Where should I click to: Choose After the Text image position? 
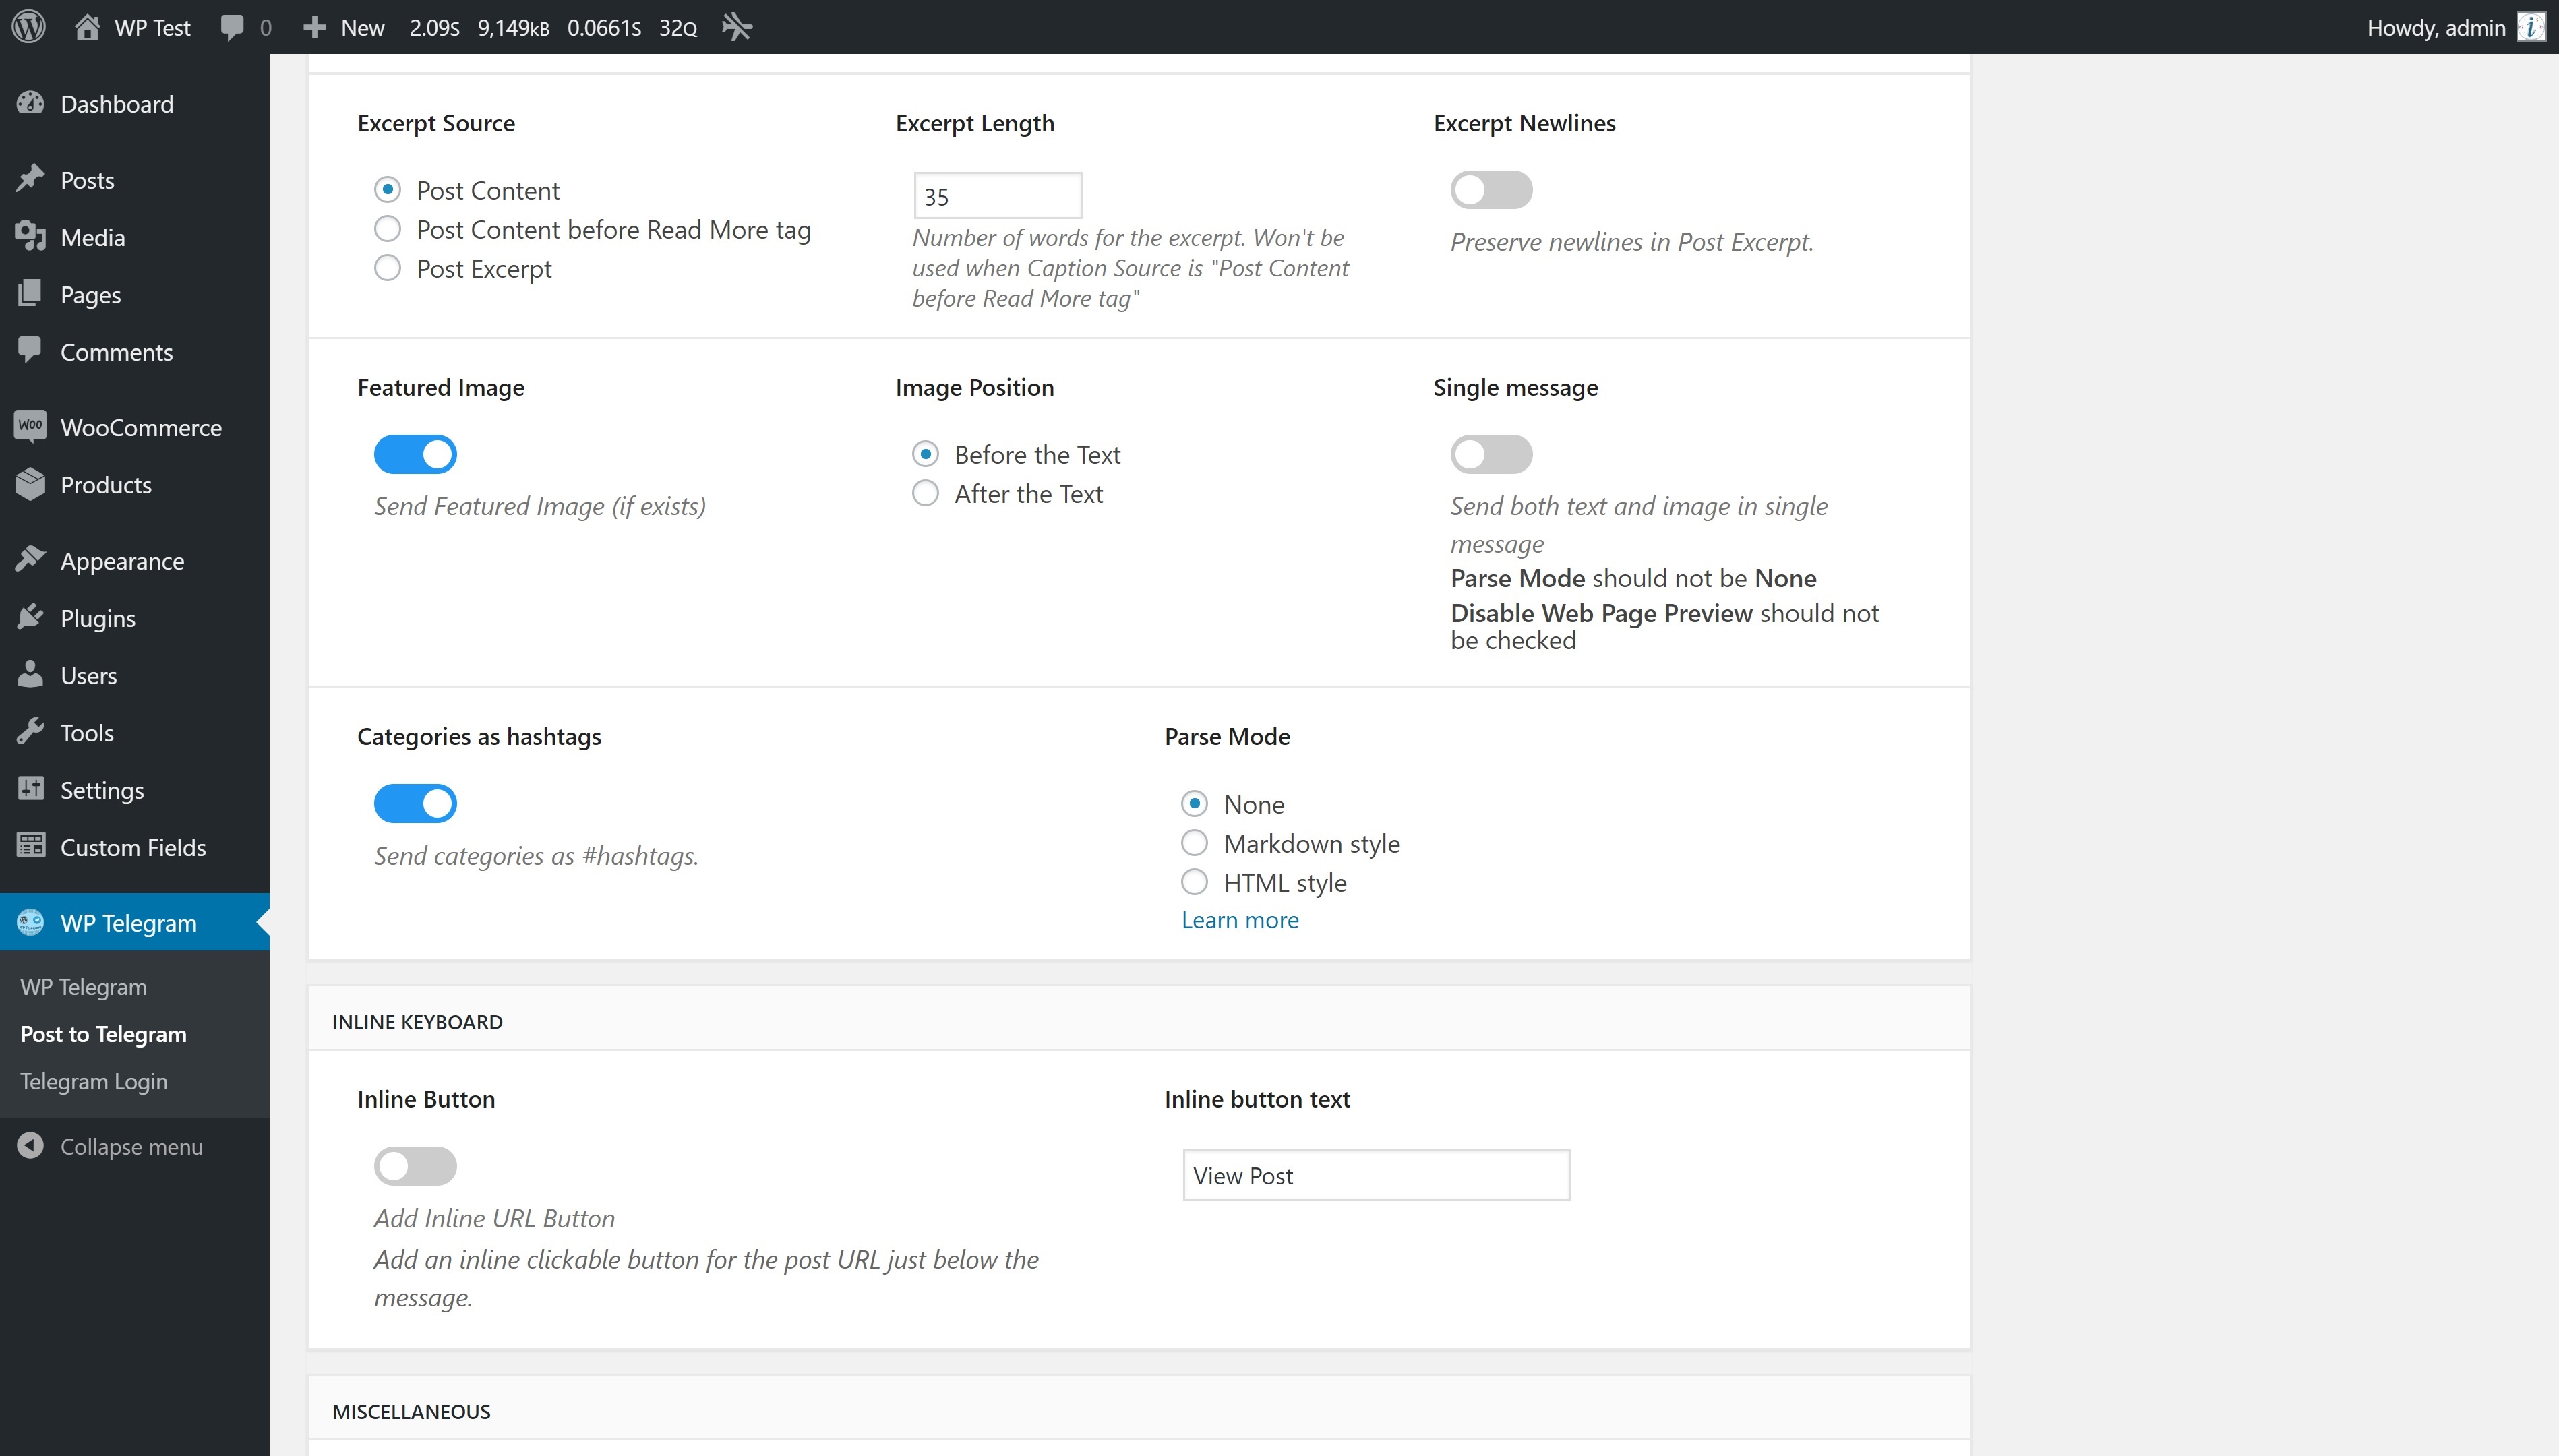pos(925,493)
